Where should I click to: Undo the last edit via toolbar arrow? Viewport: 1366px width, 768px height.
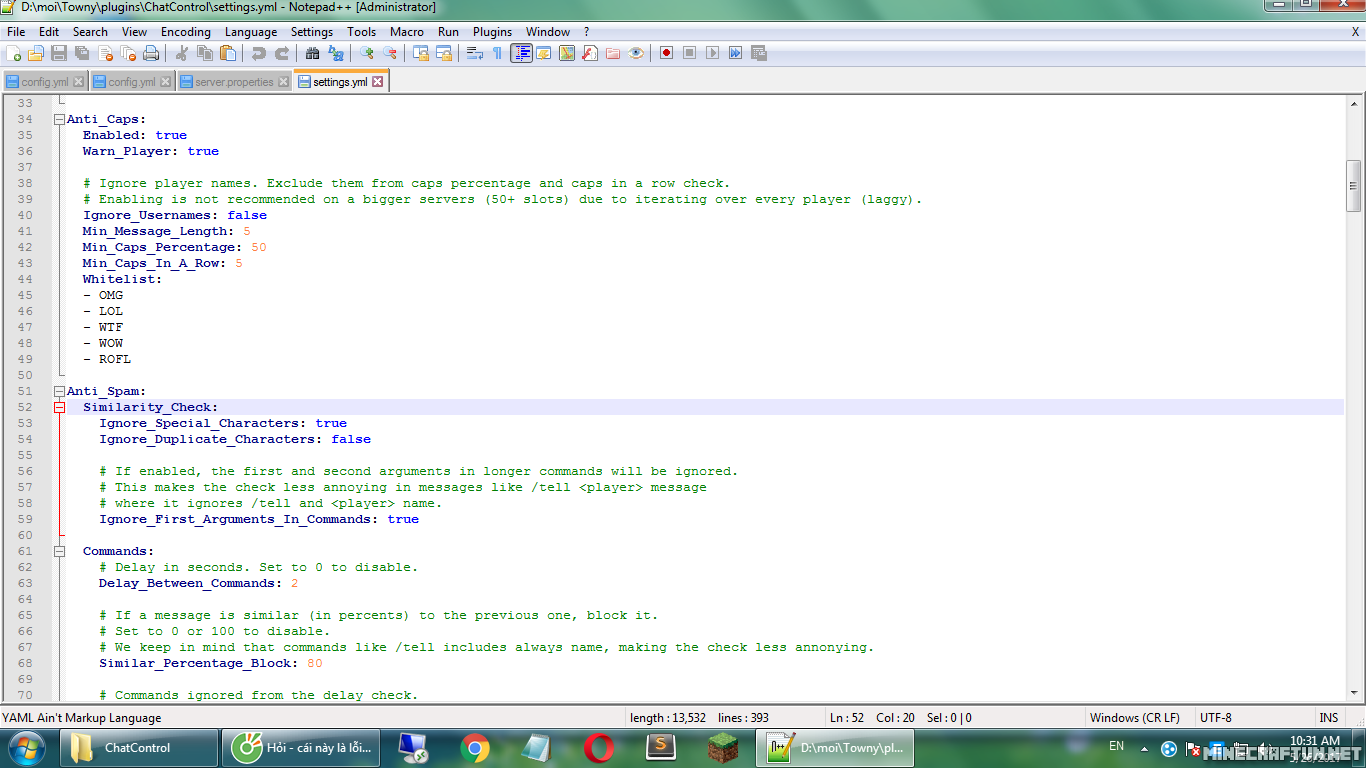pos(257,53)
